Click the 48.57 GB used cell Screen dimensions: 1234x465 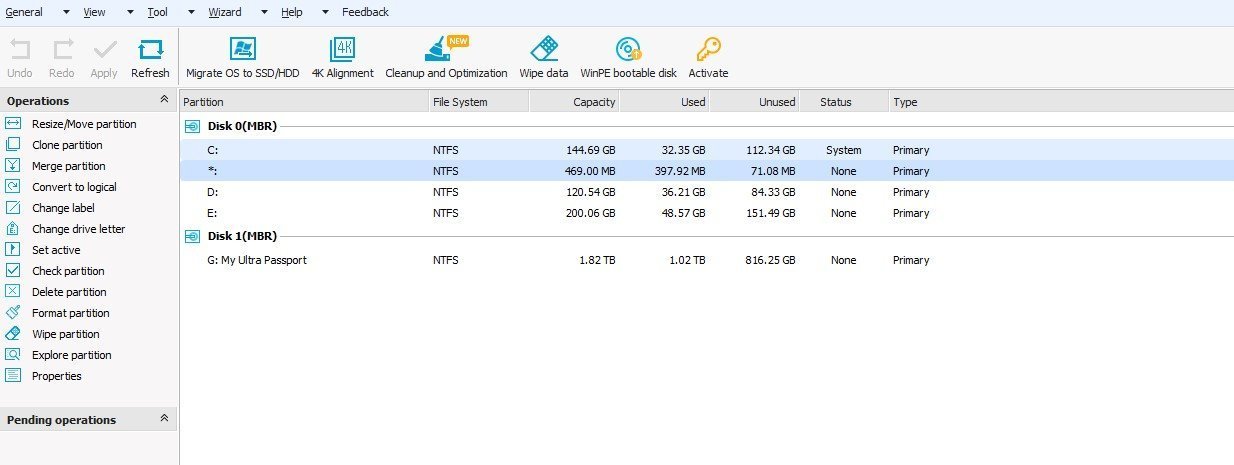[684, 213]
